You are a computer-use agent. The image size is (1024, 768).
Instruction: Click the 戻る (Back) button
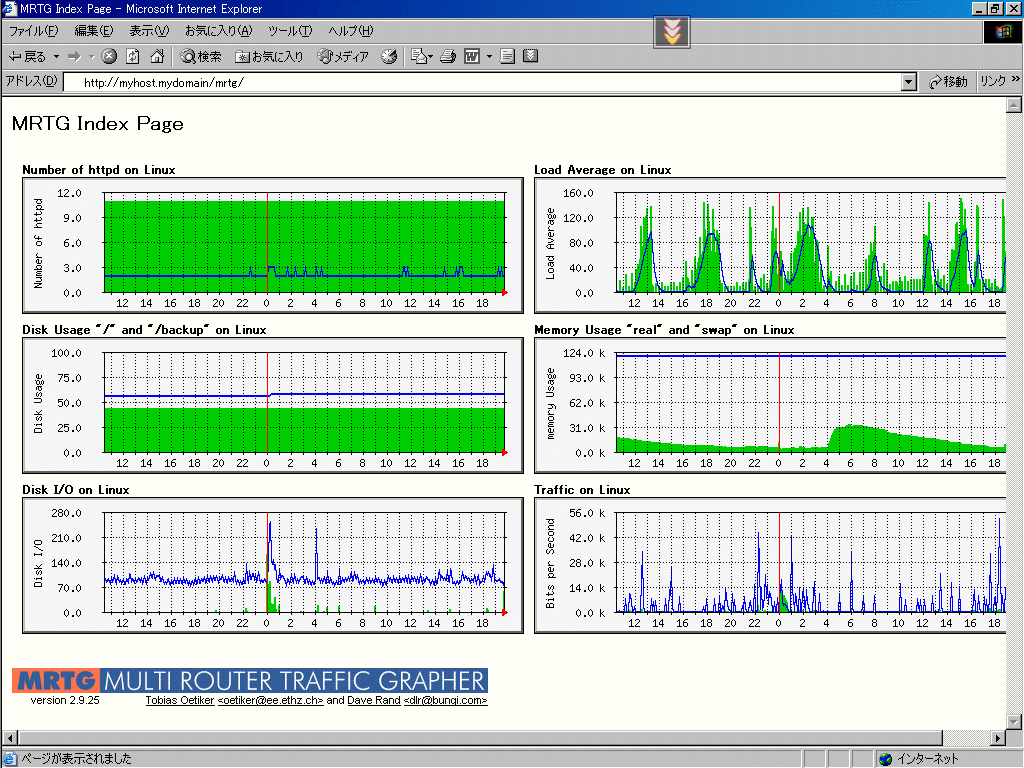tap(28, 57)
